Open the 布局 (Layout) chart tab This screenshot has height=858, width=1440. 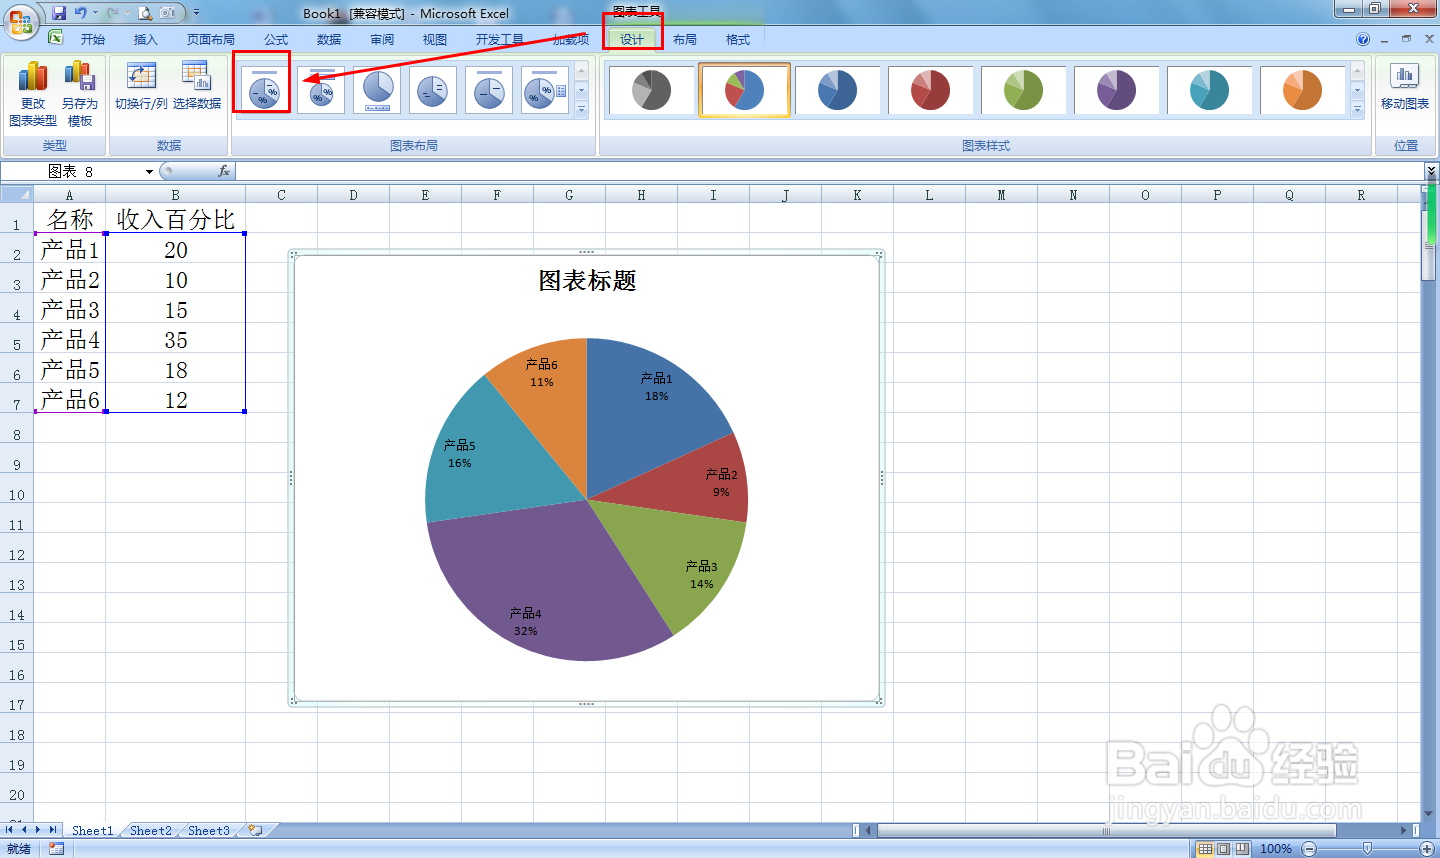click(x=685, y=39)
